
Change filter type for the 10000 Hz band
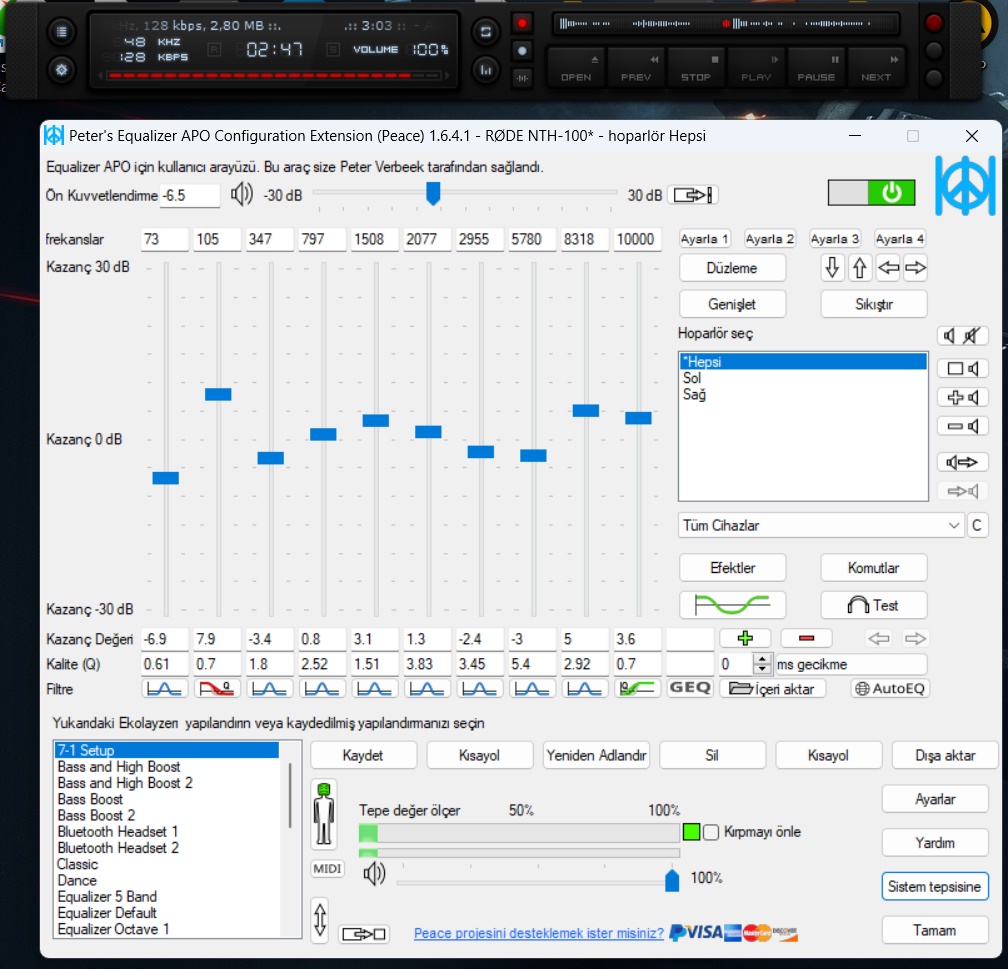(x=637, y=689)
